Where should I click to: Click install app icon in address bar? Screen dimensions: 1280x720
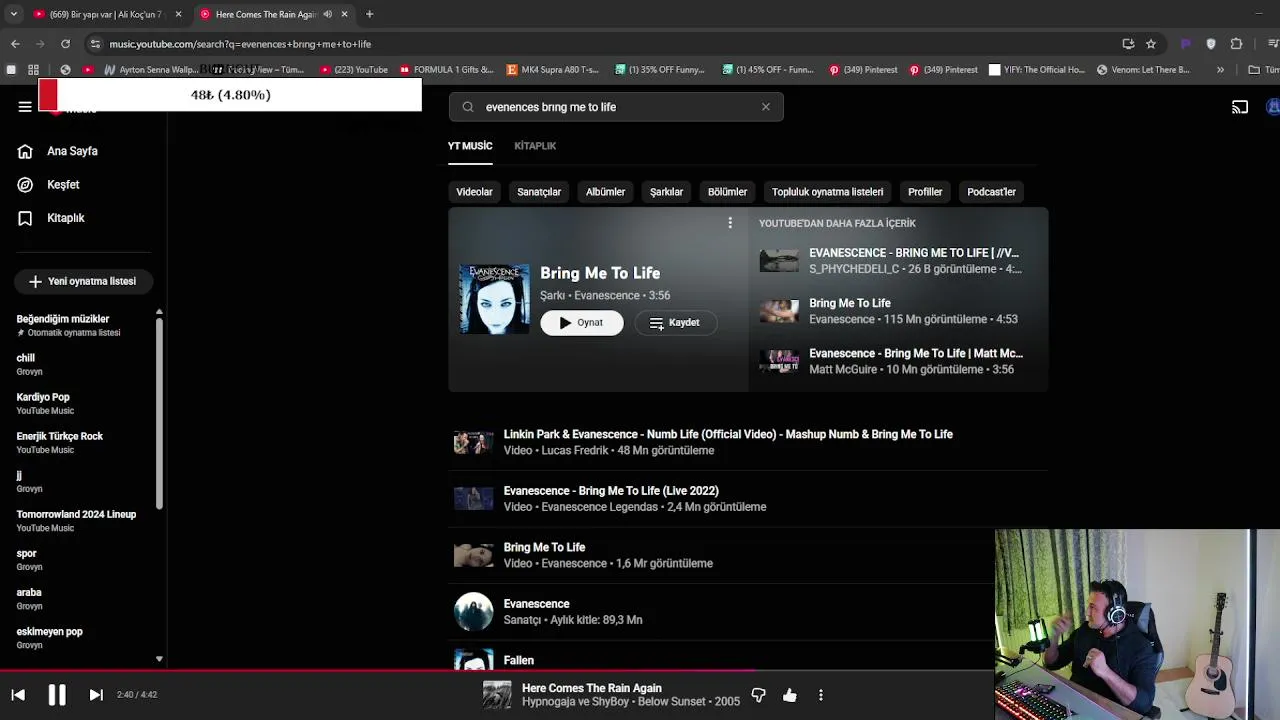point(1128,44)
